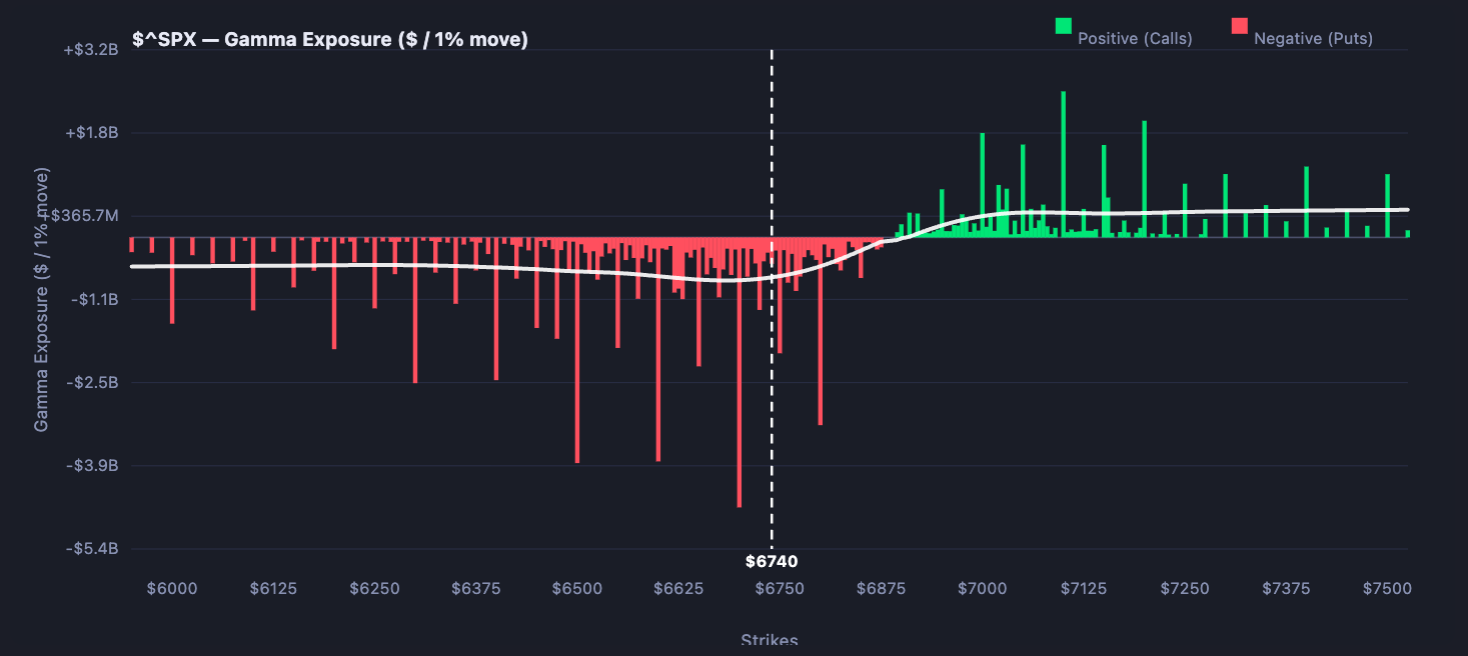Click the $6625 strike axis label
The image size is (1468, 656).
(x=678, y=588)
